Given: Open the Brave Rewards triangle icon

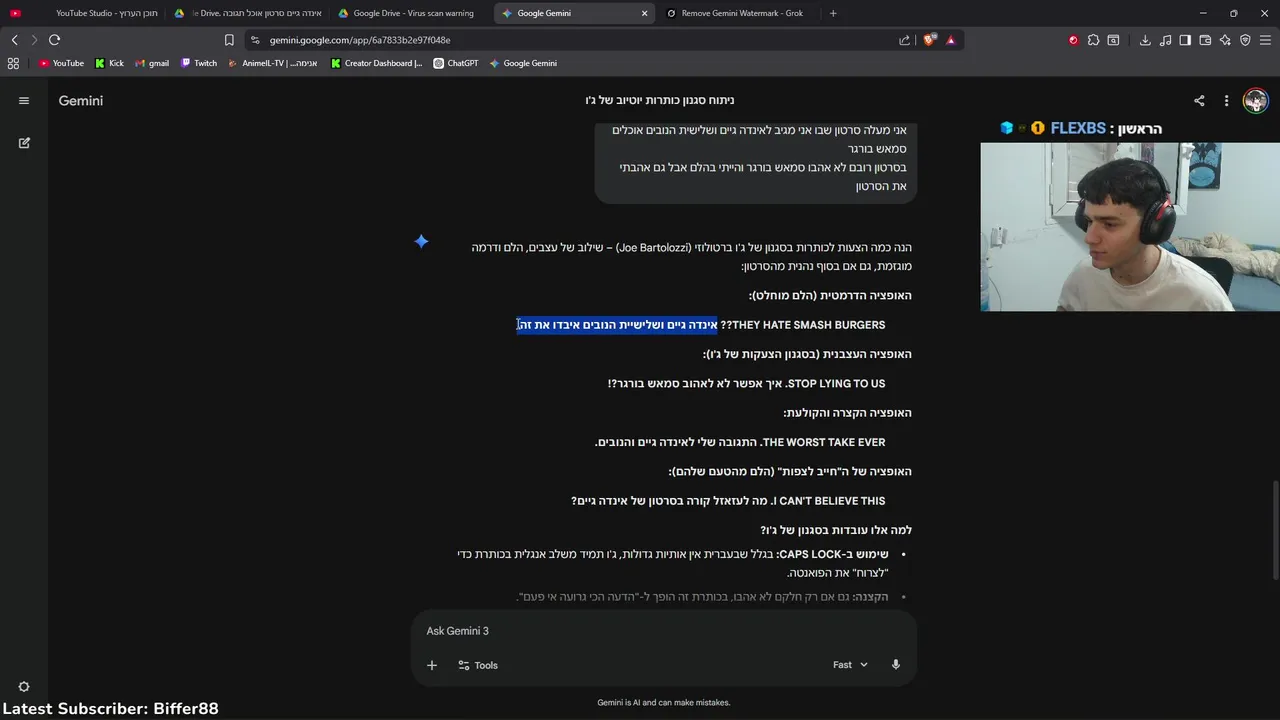Looking at the screenshot, I should click(x=950, y=40).
